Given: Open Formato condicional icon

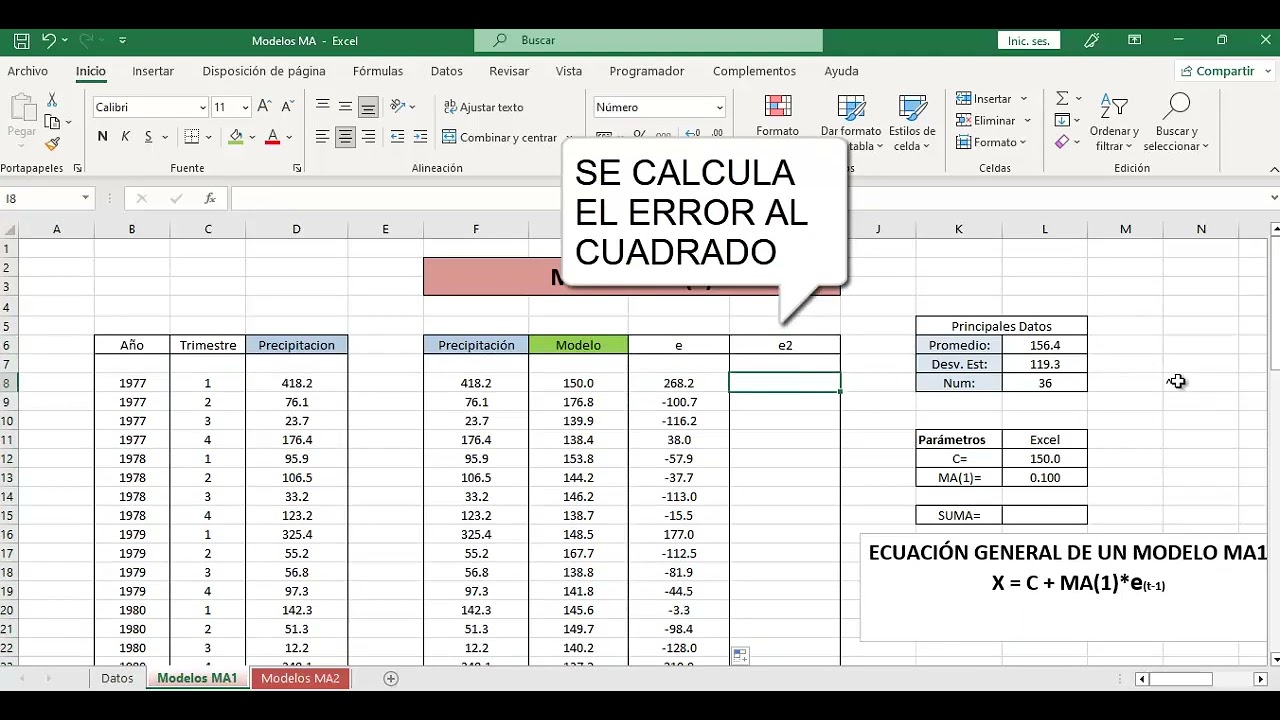Looking at the screenshot, I should click(777, 107).
